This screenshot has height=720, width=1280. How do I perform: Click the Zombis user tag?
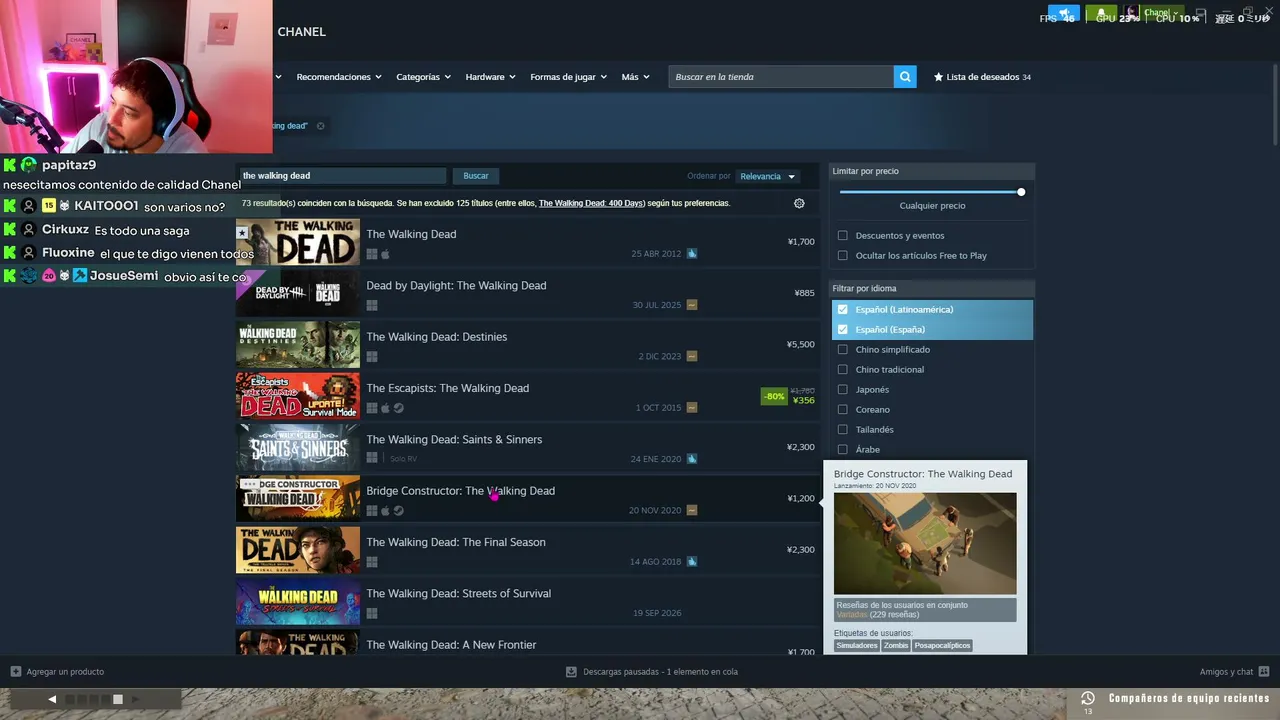(896, 646)
